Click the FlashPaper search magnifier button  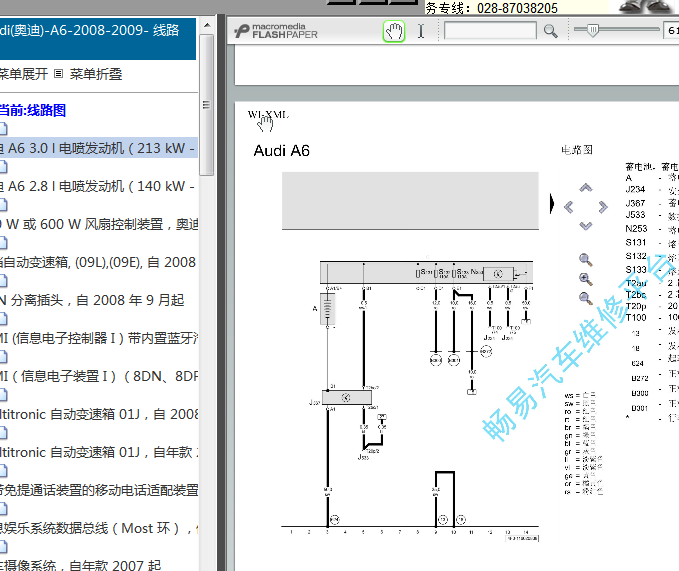coord(550,31)
